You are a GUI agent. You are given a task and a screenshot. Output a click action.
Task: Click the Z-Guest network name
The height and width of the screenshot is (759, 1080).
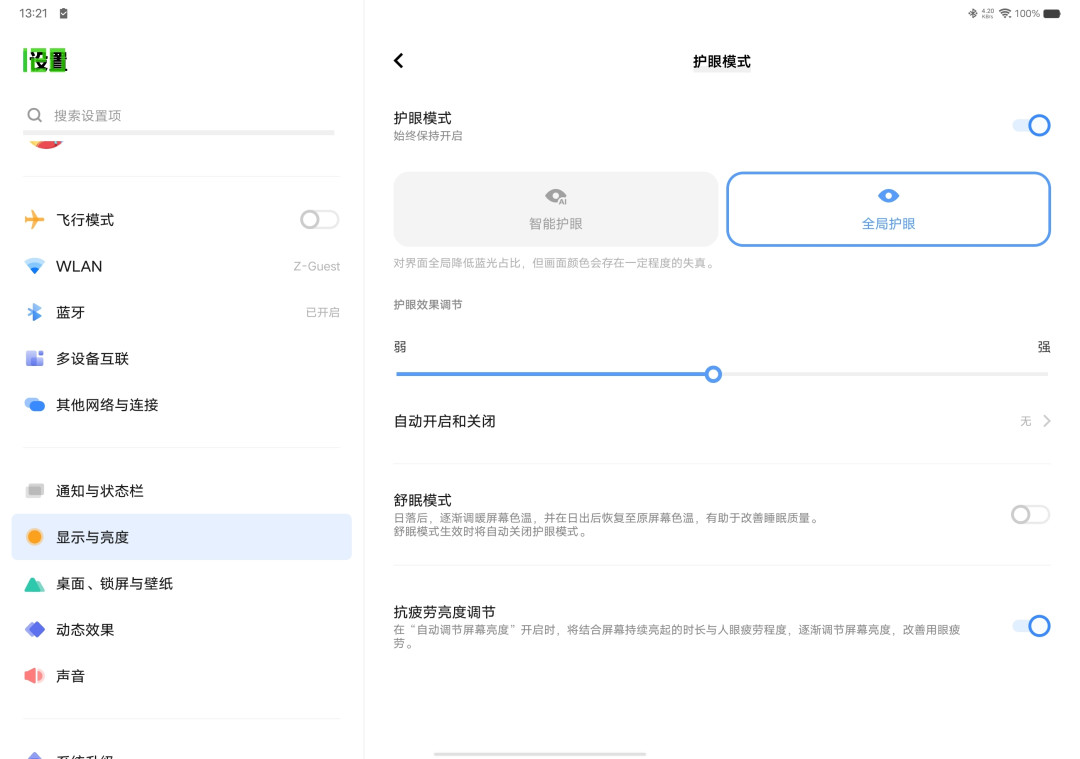(x=316, y=267)
